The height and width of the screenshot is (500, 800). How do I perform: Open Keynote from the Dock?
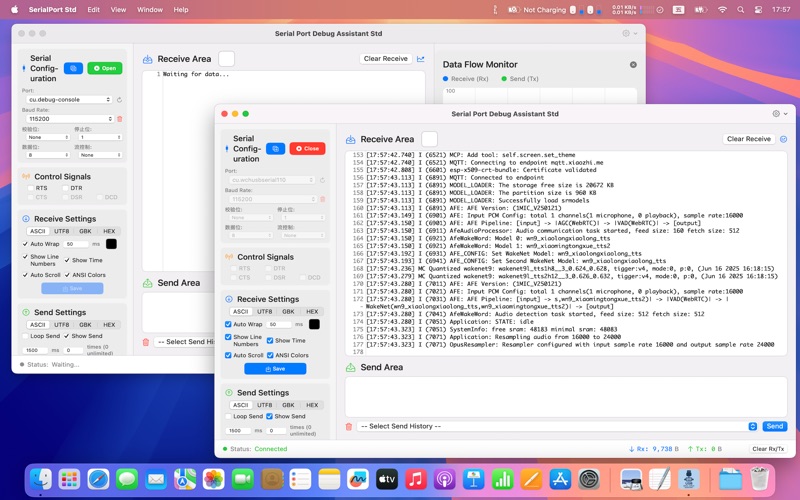(x=473, y=479)
